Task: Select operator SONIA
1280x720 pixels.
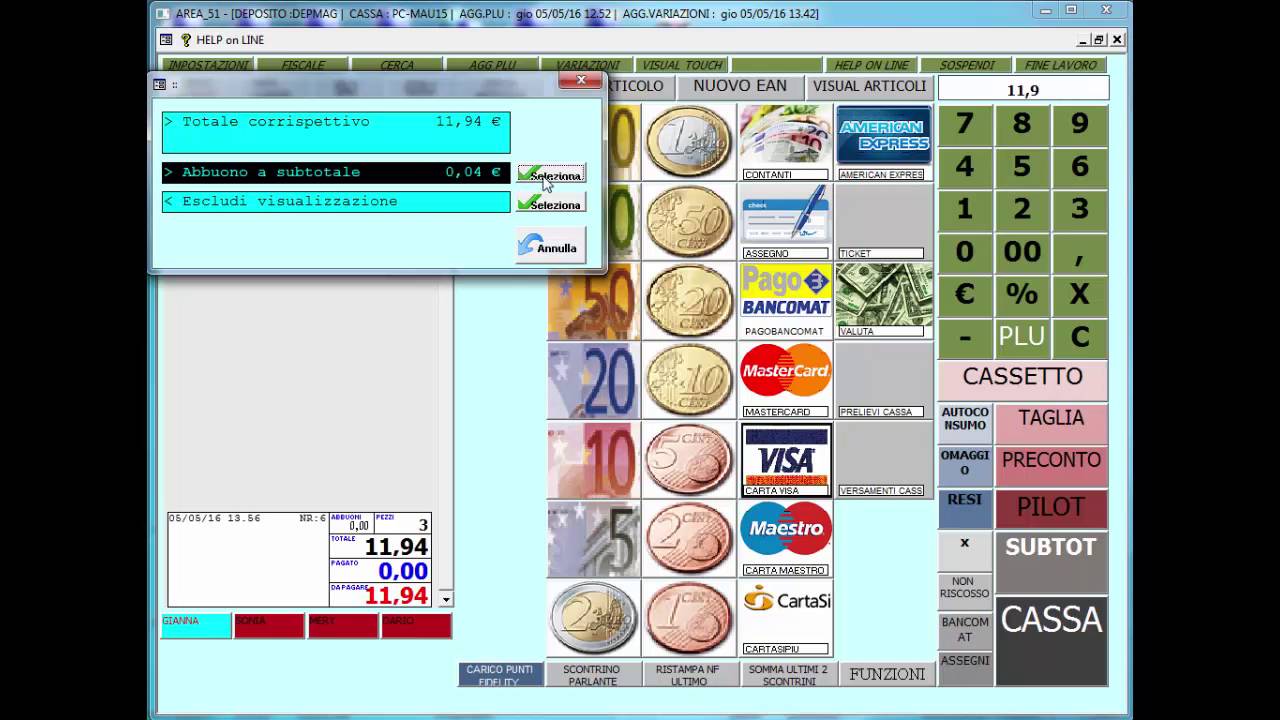Action: point(269,626)
